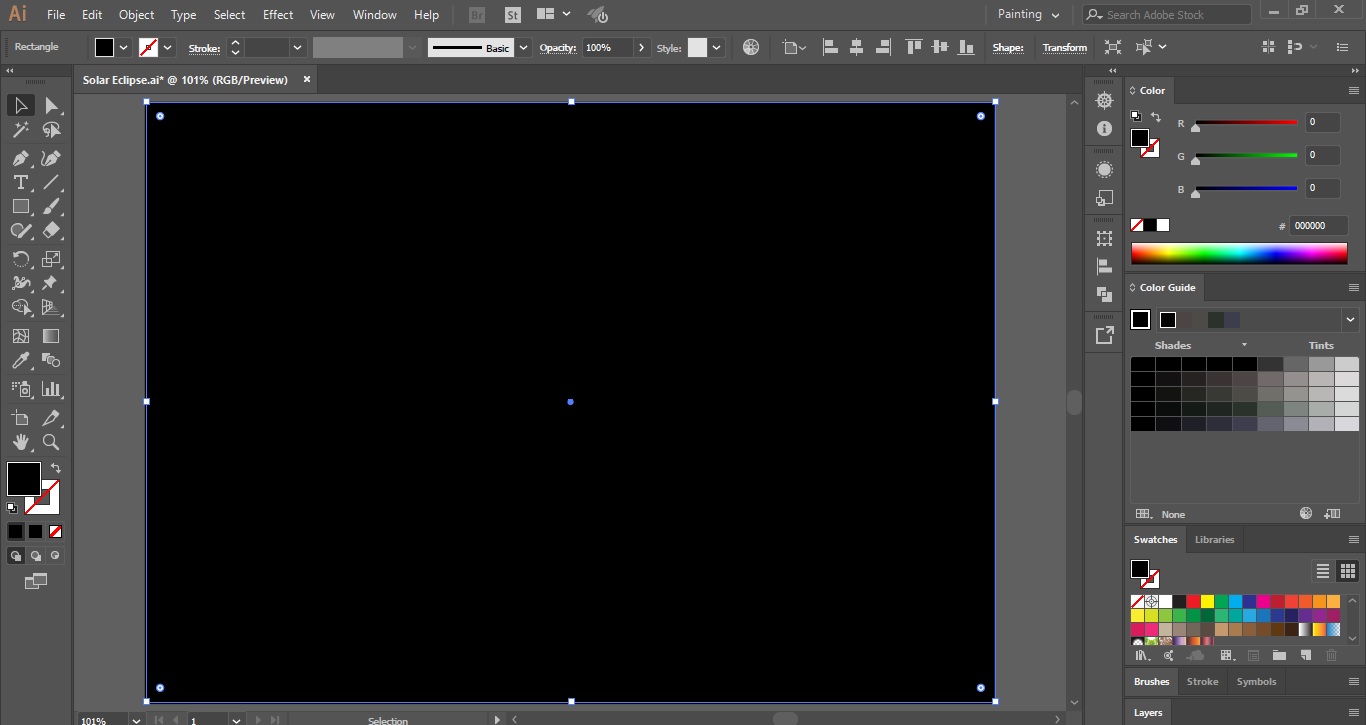
Task: Select the Eraser tool
Action: (50, 230)
